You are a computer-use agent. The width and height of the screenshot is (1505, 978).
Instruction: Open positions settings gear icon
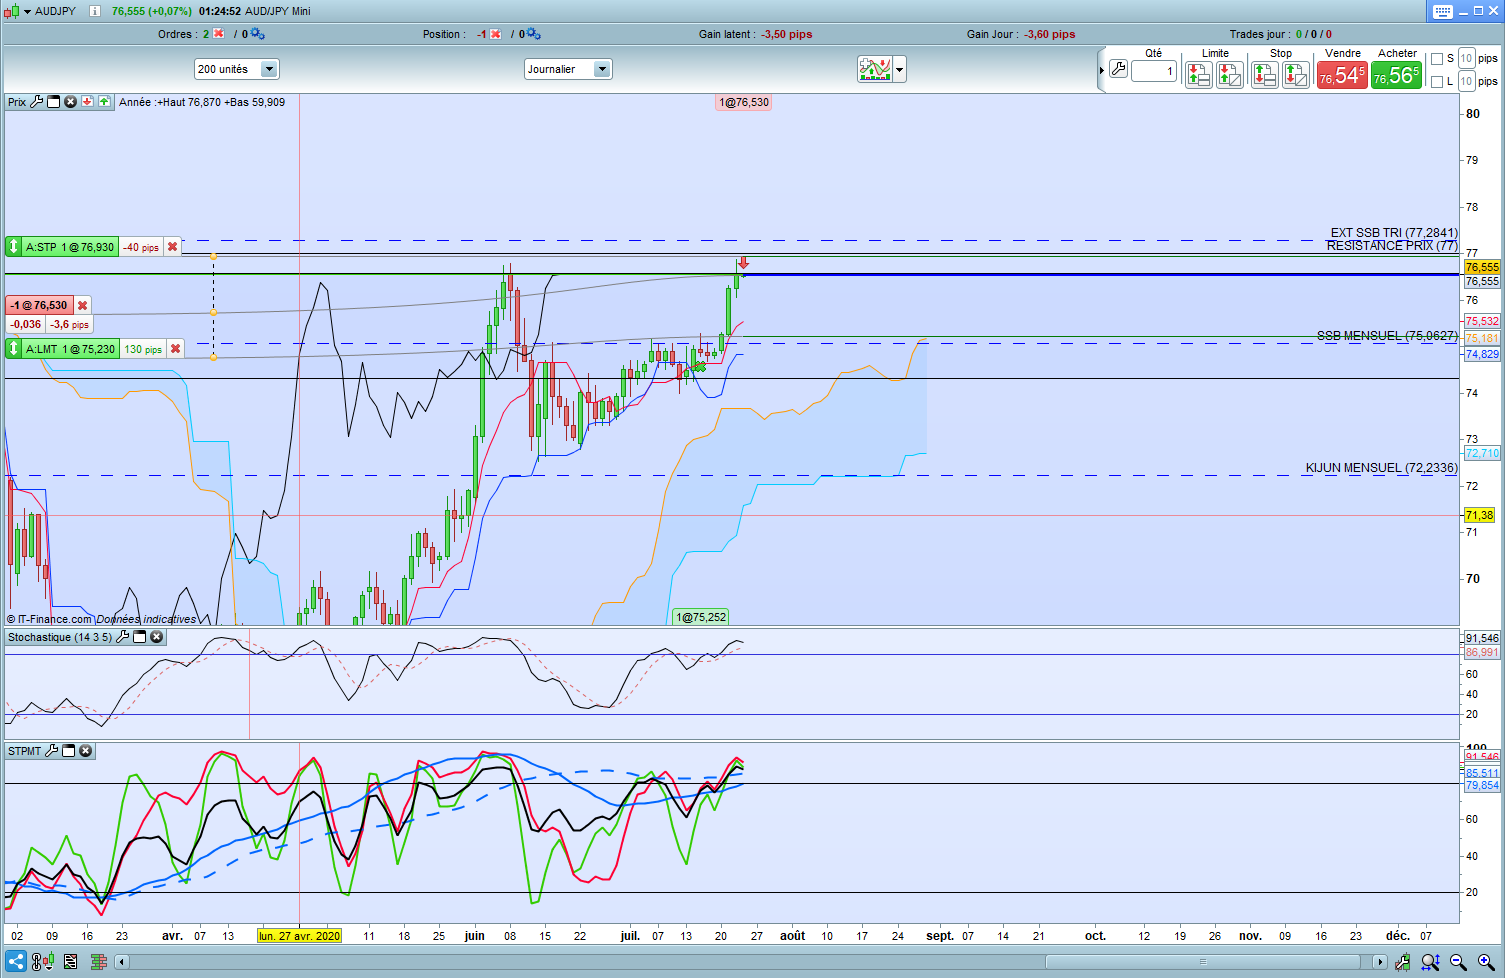pyautogui.click(x=533, y=34)
